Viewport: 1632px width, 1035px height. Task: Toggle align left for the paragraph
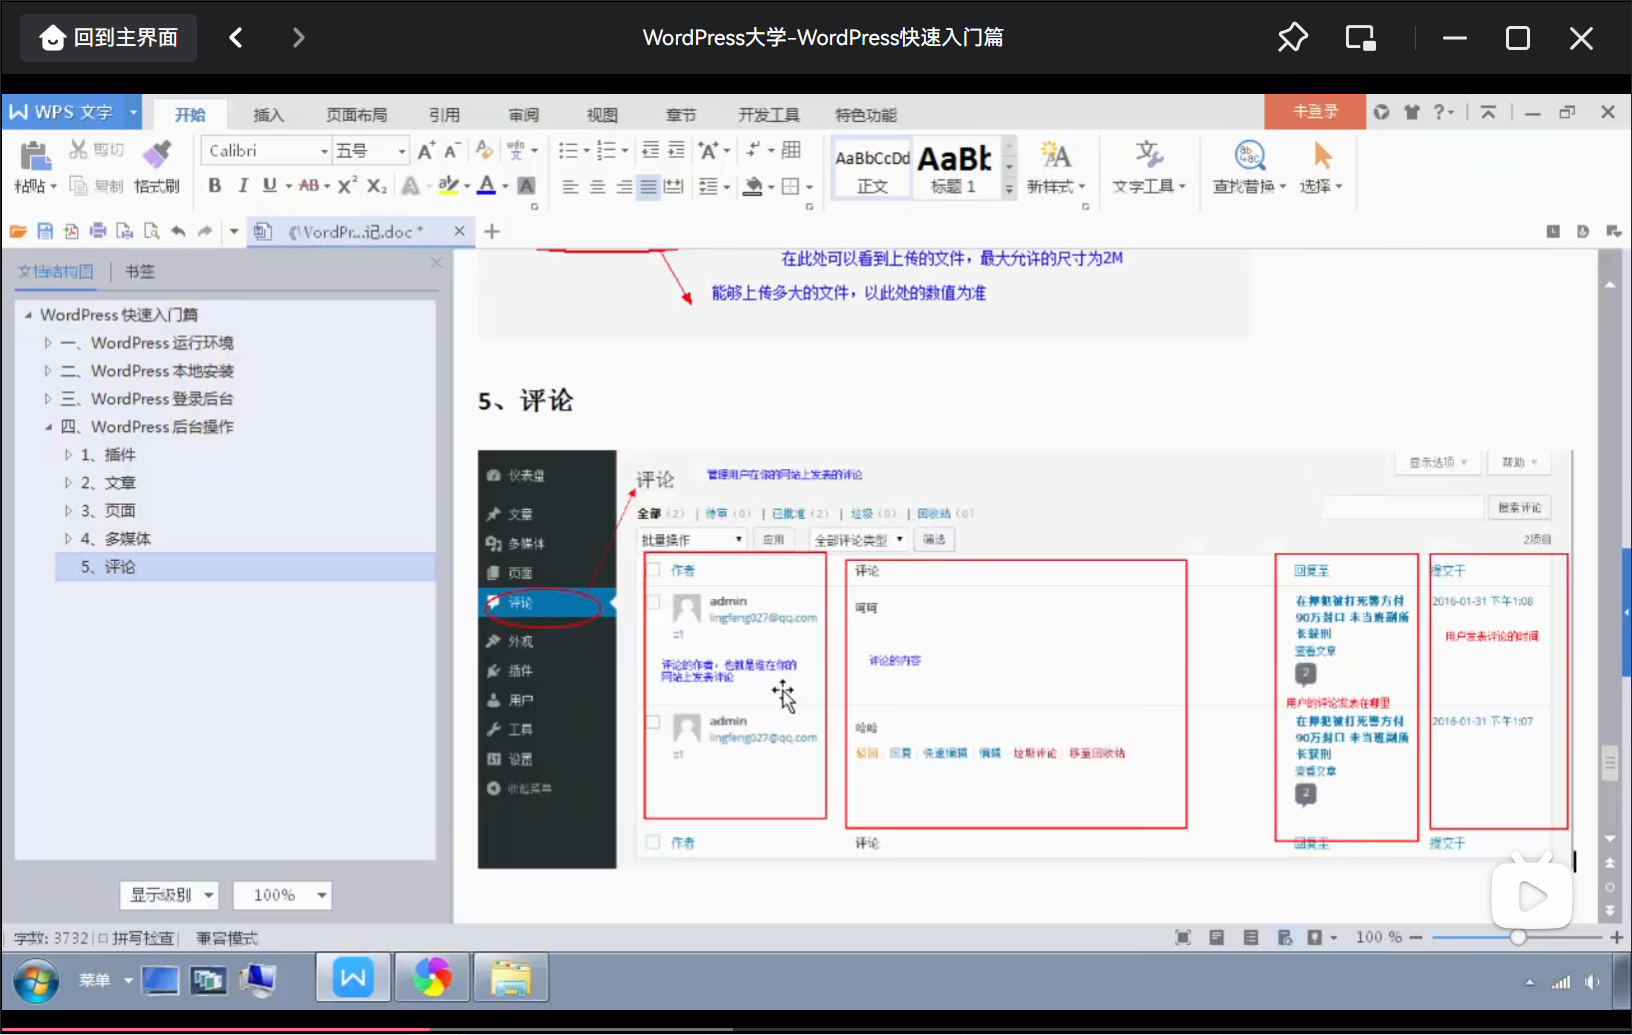point(570,187)
